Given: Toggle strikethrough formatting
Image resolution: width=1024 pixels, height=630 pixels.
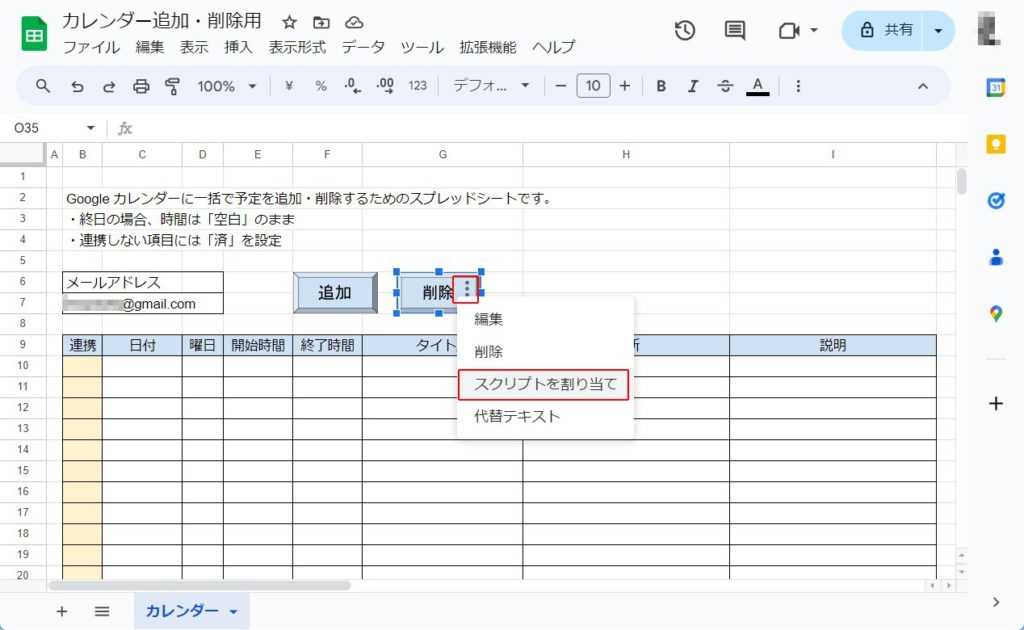Looking at the screenshot, I should pos(725,86).
